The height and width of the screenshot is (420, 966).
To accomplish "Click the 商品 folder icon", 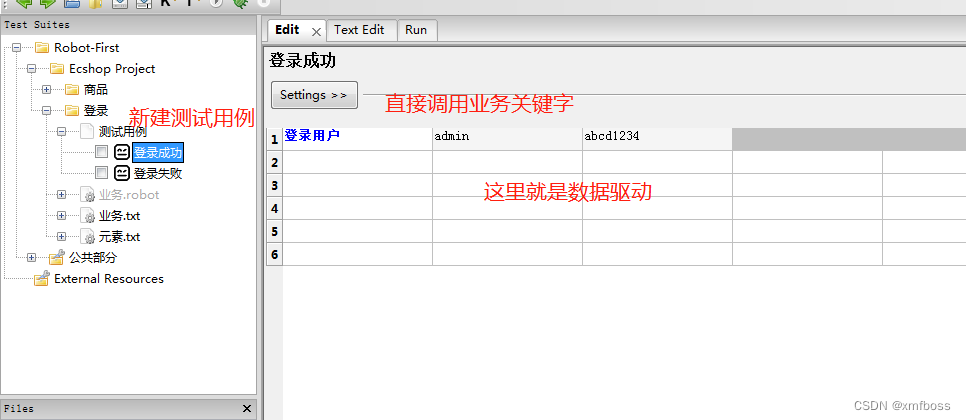I will (x=72, y=90).
